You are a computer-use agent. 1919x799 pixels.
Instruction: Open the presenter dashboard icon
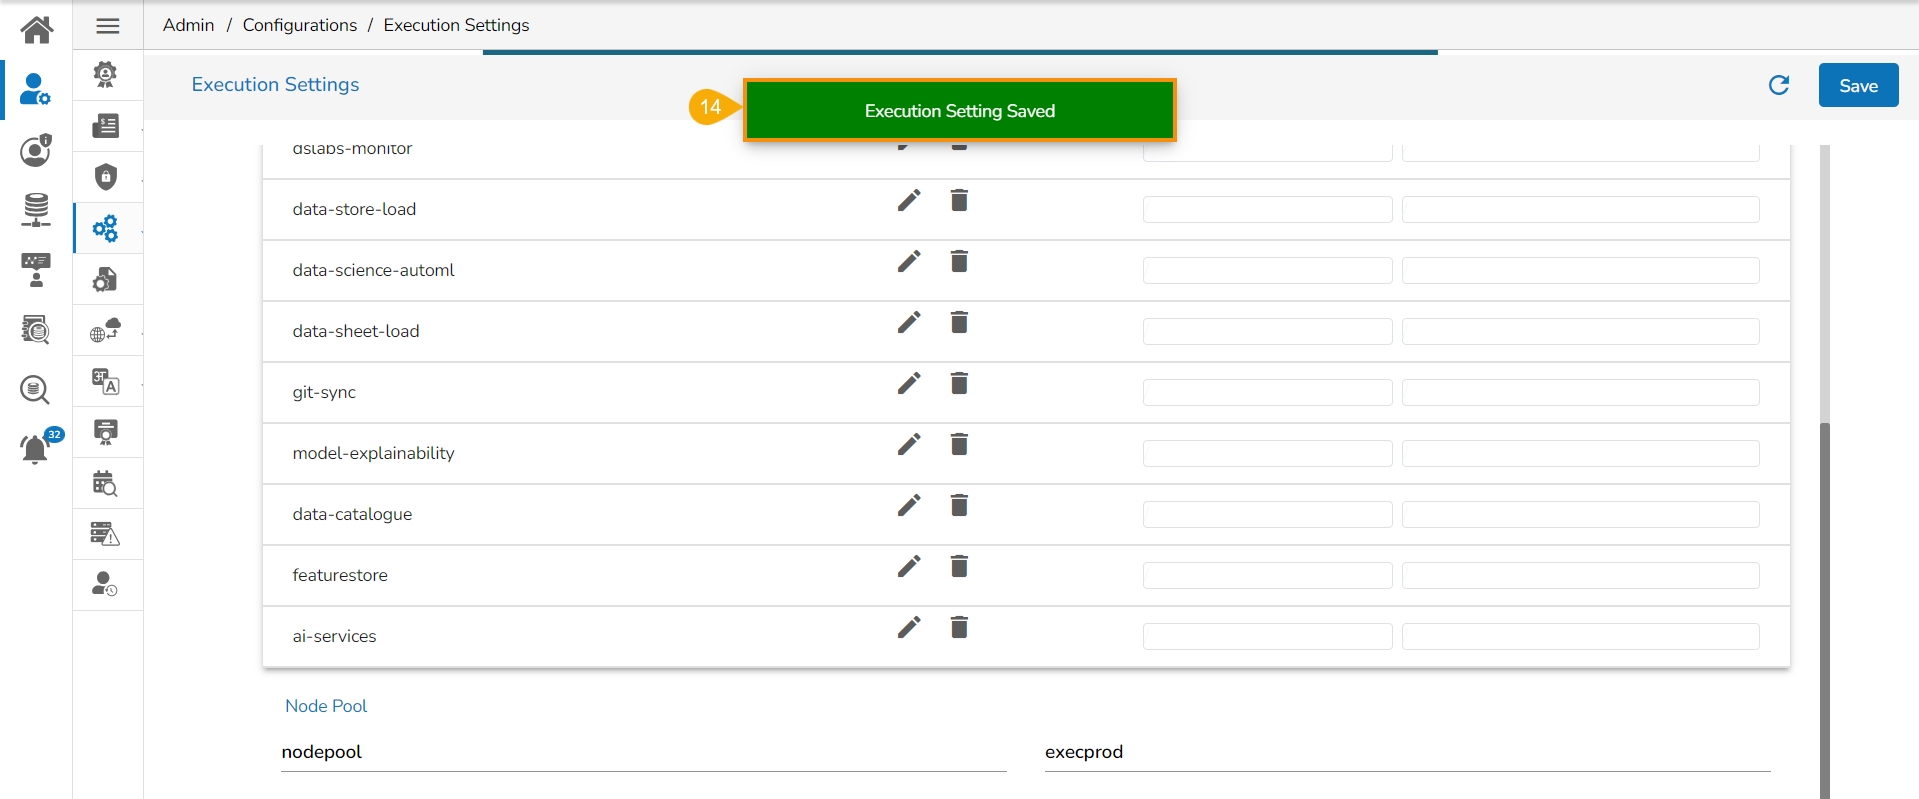pos(36,270)
